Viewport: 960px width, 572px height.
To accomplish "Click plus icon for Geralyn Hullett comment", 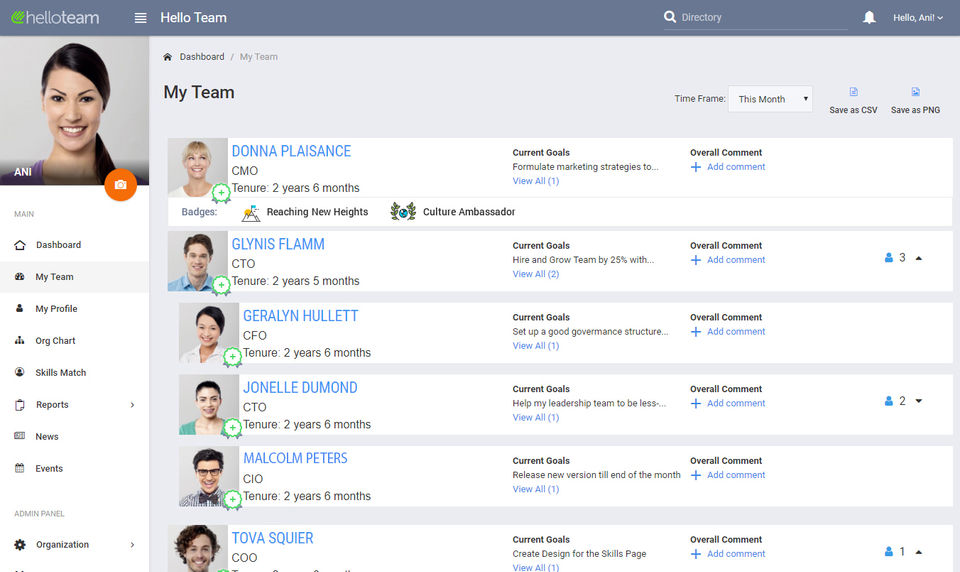I will tap(696, 331).
